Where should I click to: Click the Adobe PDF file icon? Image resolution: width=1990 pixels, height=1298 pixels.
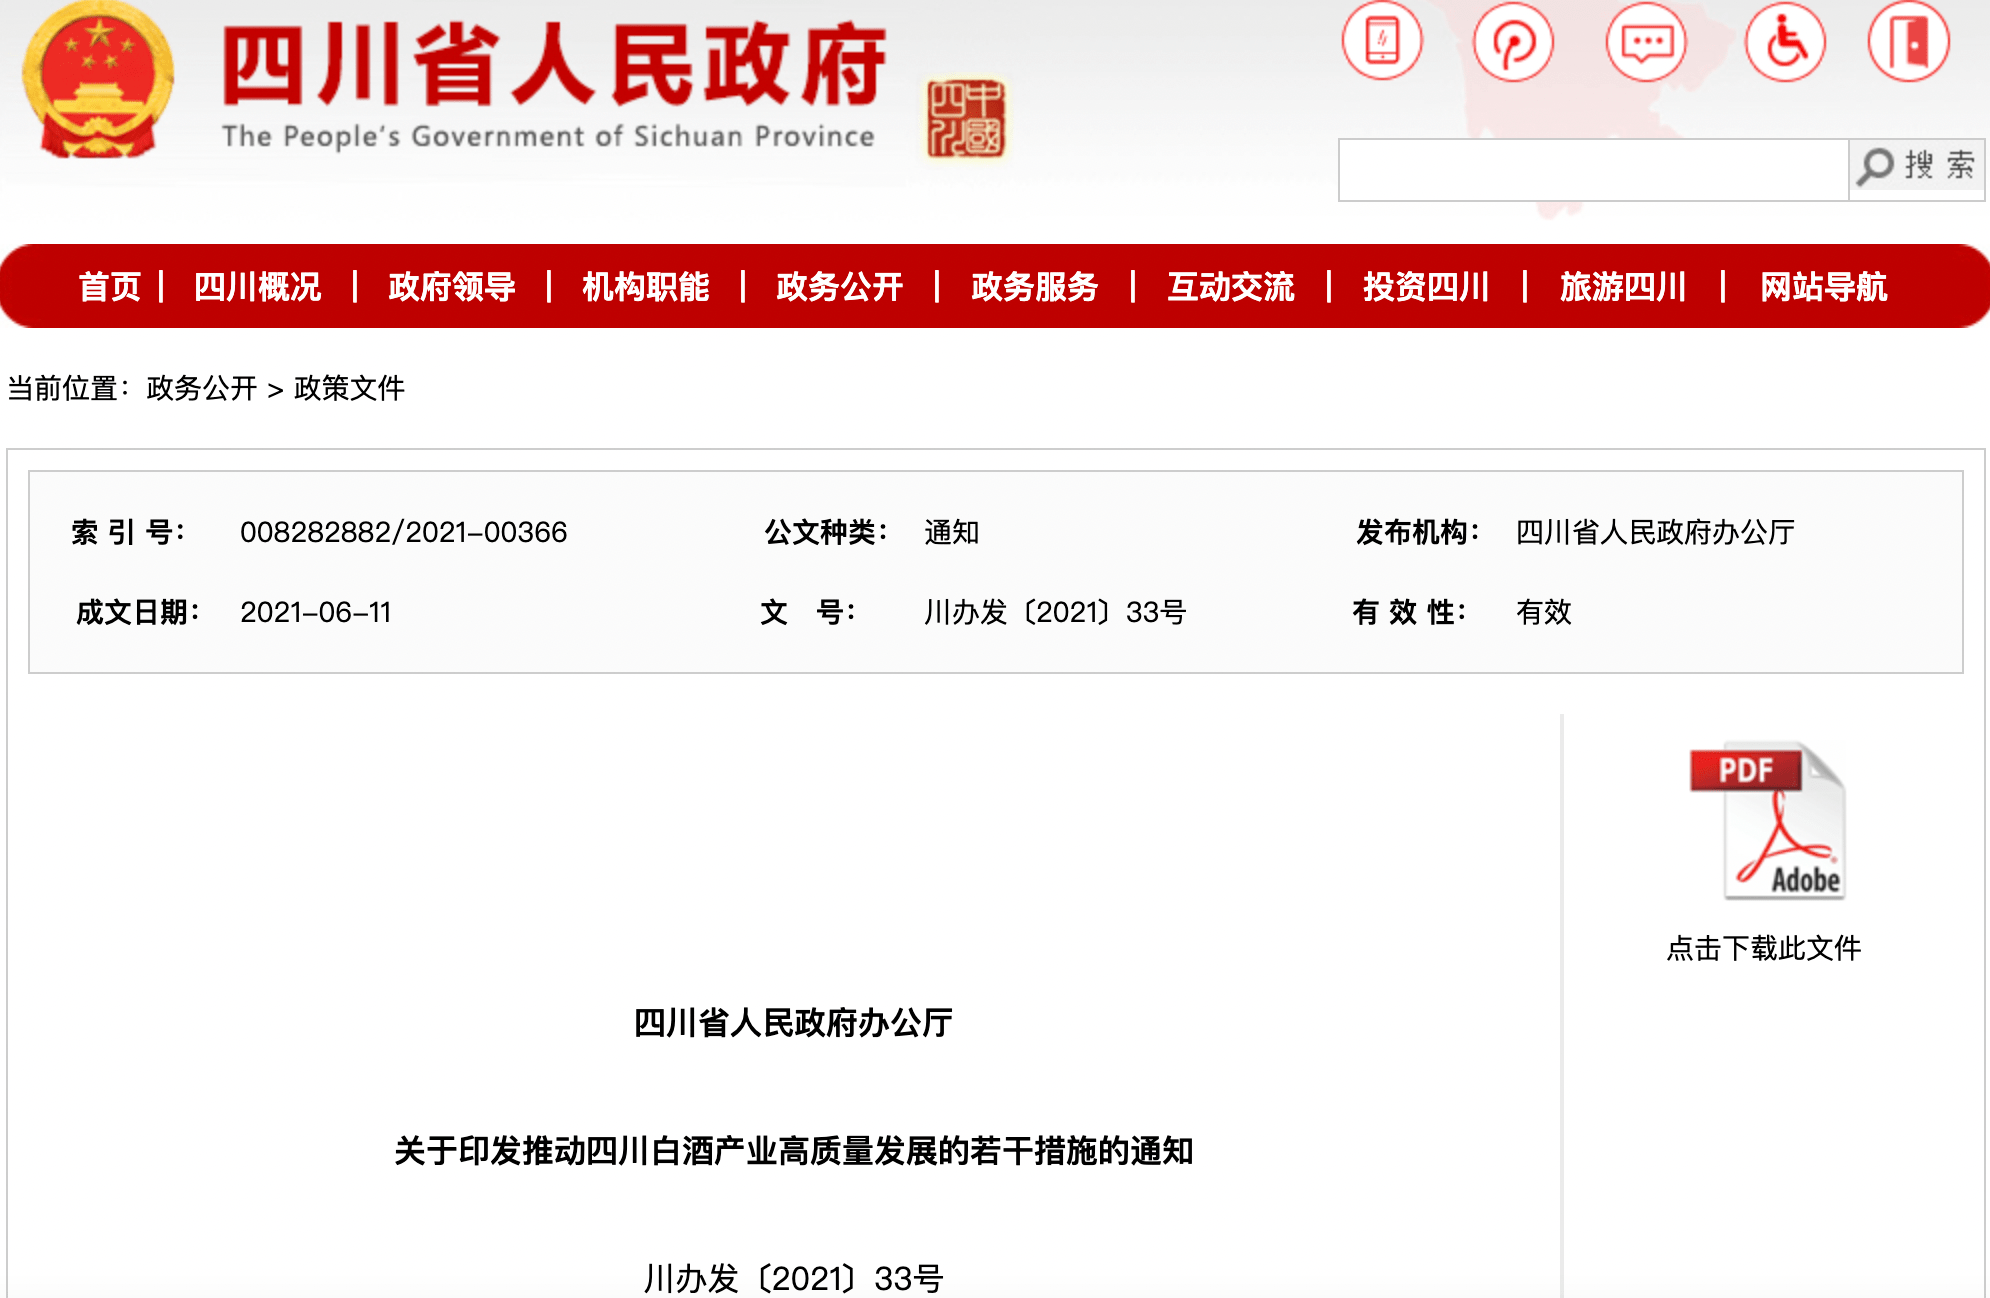coord(1767,822)
